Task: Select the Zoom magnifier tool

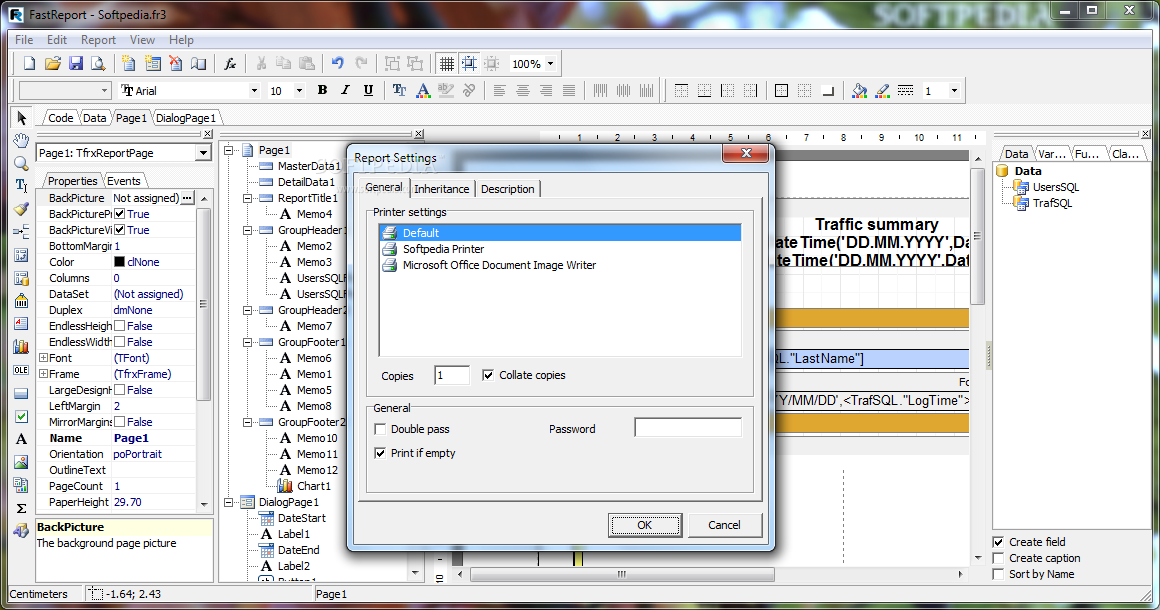Action: [x=21, y=163]
